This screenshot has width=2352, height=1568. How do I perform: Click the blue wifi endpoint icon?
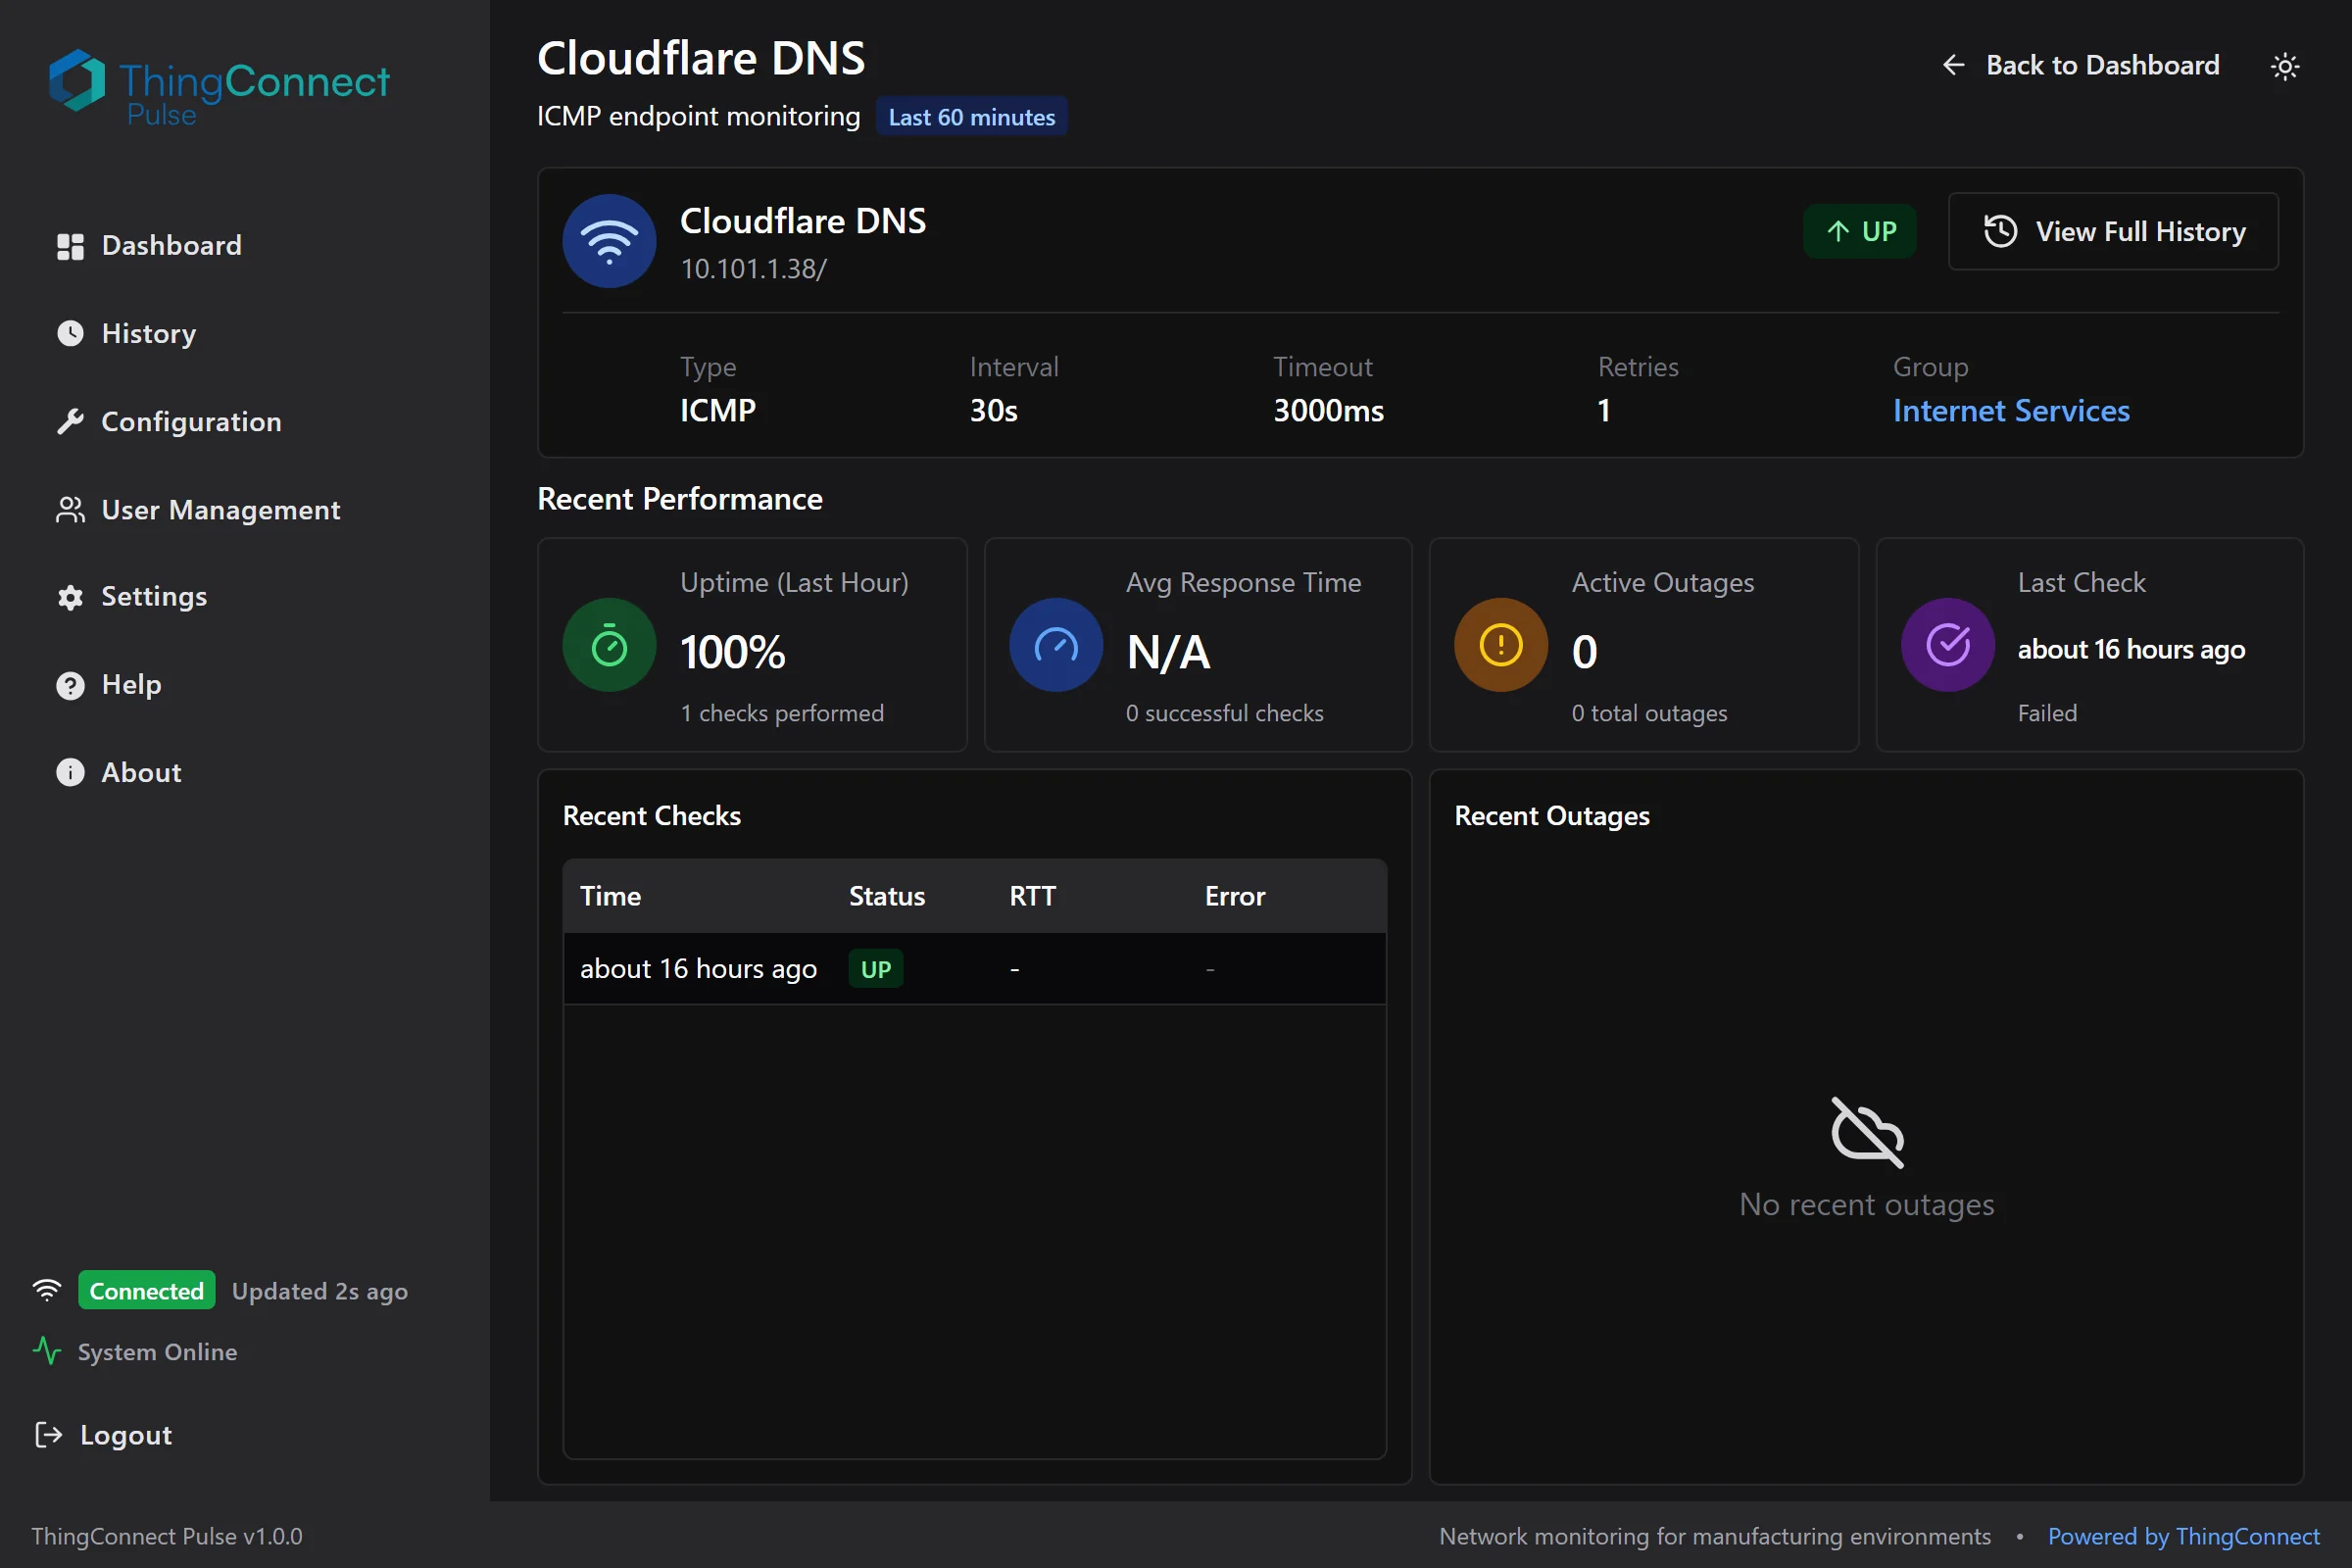pos(609,241)
